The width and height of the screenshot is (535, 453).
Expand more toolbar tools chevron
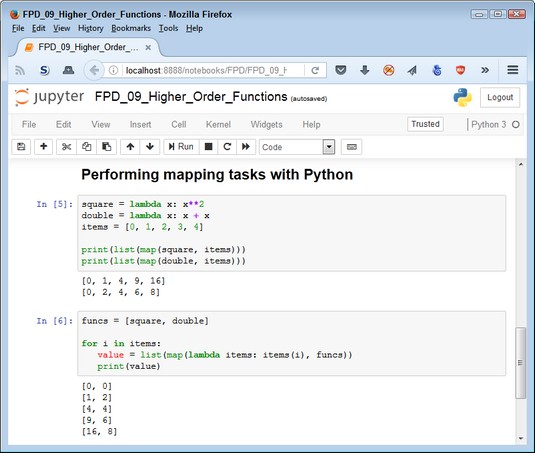click(x=485, y=70)
